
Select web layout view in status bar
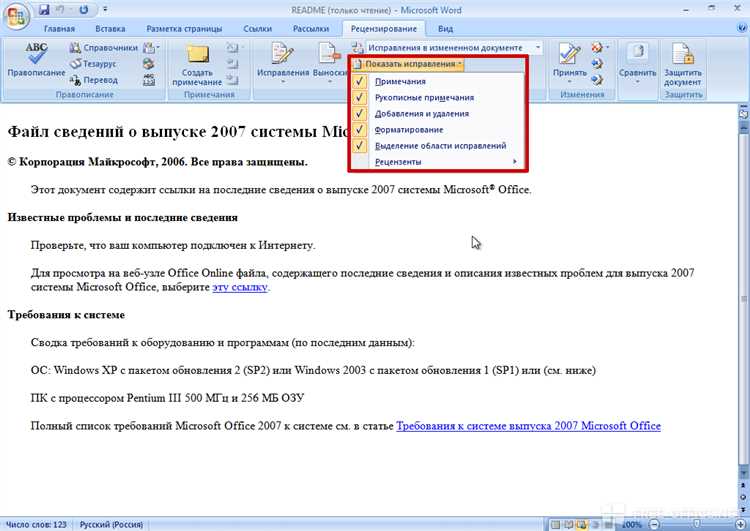click(582, 525)
